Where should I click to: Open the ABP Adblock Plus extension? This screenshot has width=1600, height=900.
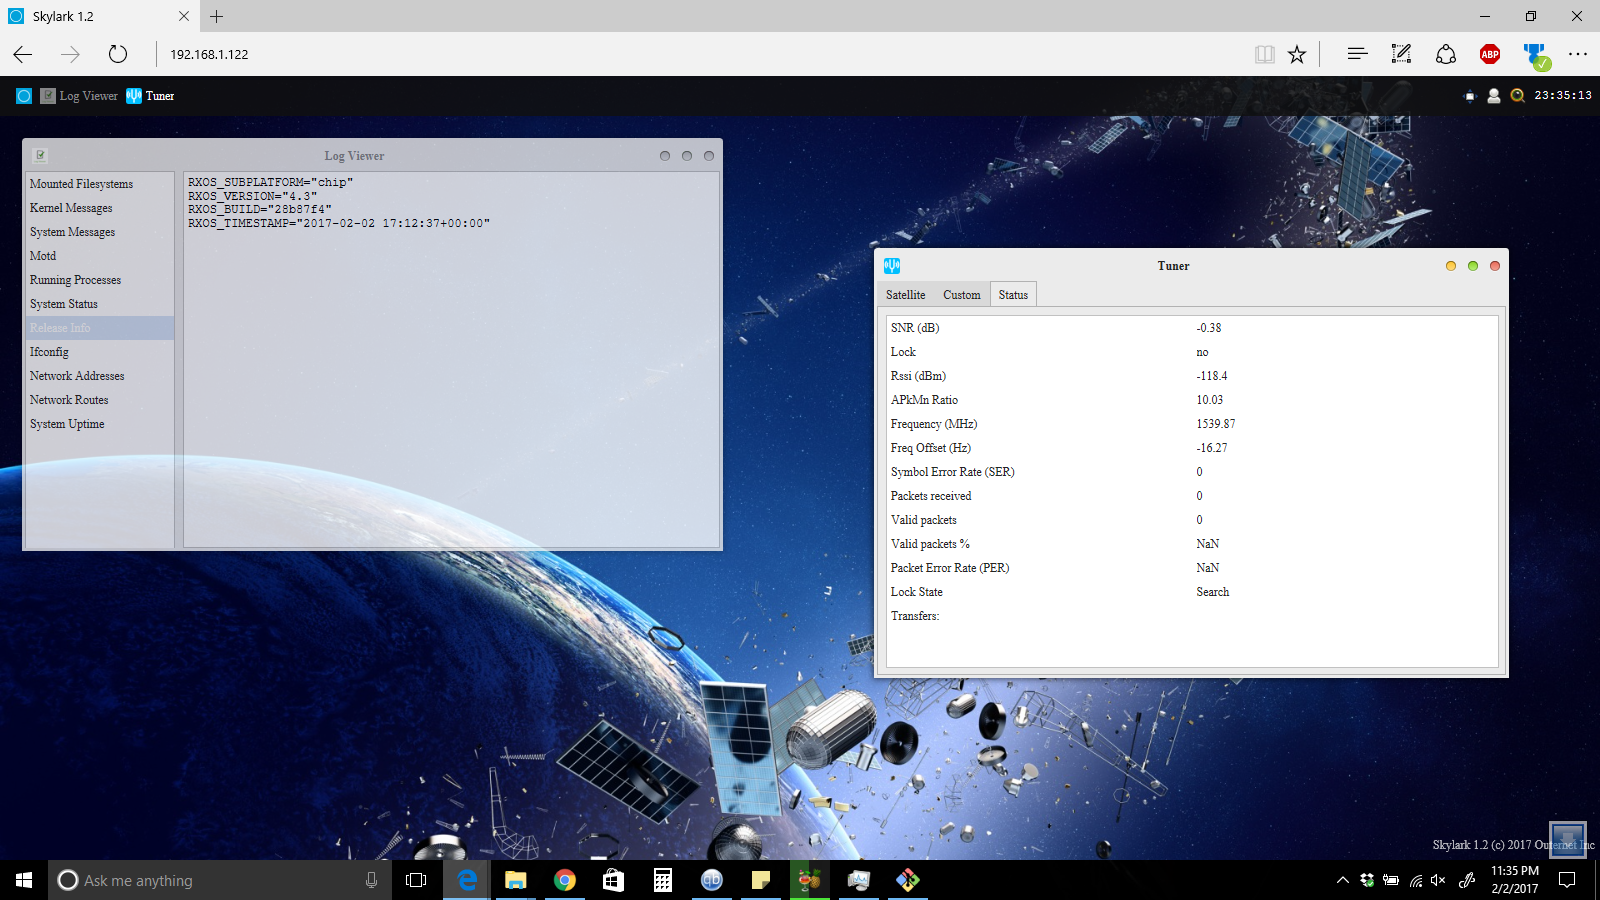[x=1490, y=54]
